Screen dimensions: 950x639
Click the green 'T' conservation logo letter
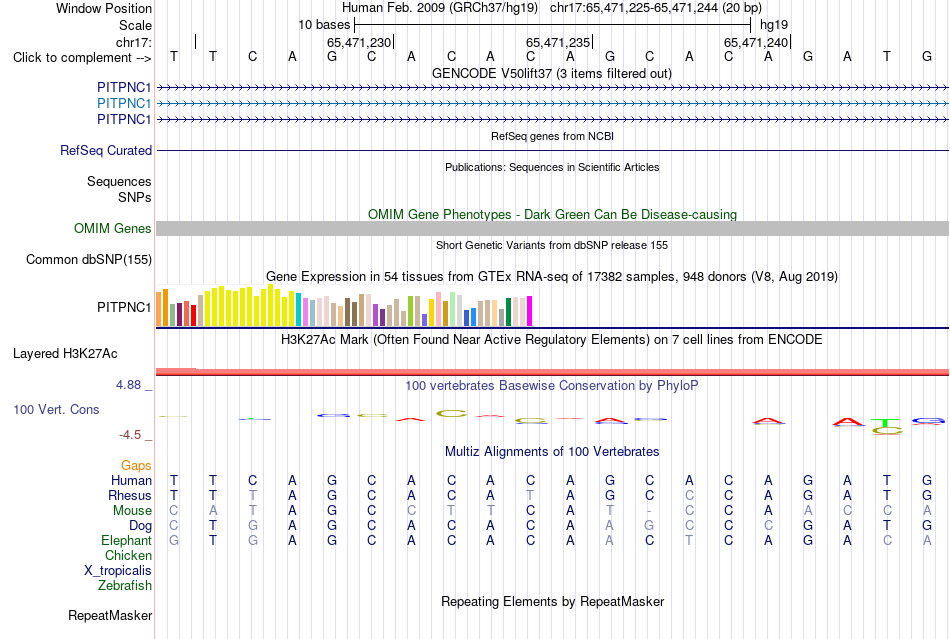pyautogui.click(x=887, y=422)
